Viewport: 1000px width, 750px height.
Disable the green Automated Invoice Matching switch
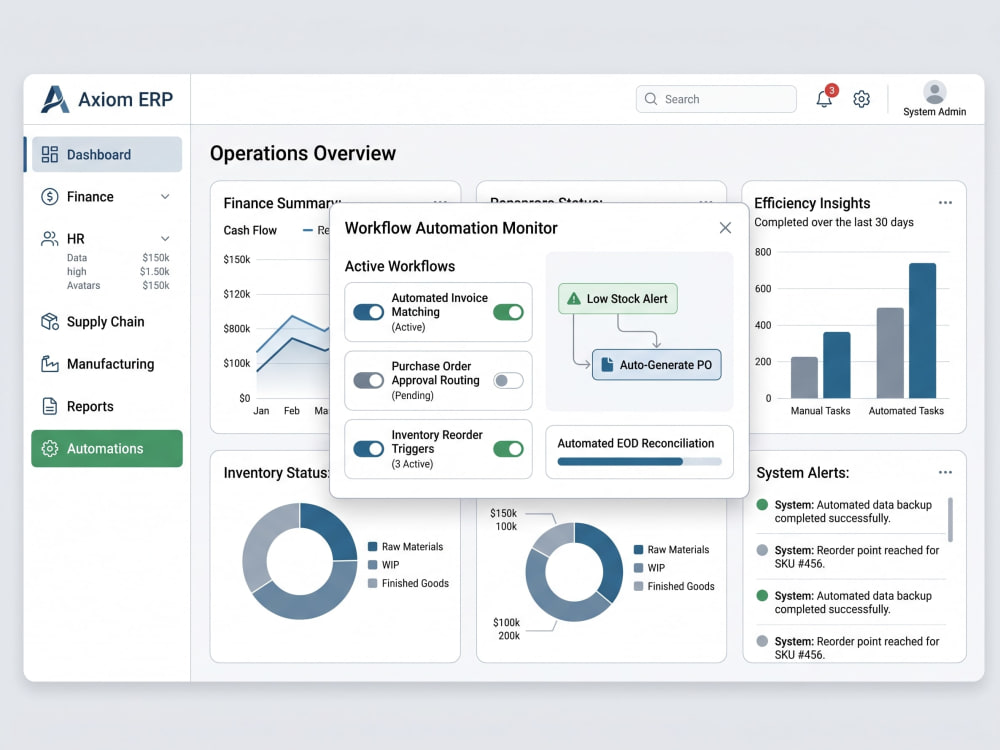[x=508, y=312]
